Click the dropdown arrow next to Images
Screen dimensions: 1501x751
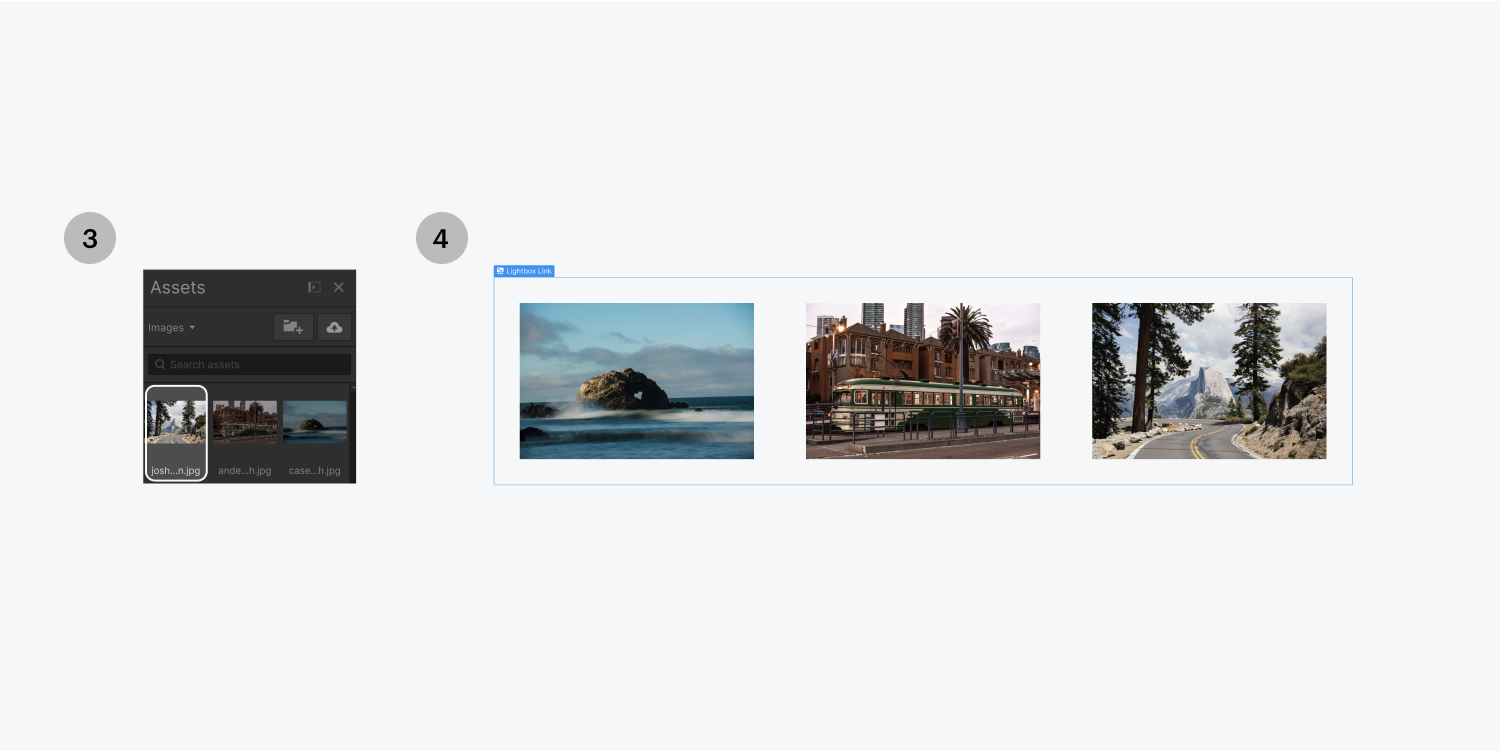pos(191,327)
